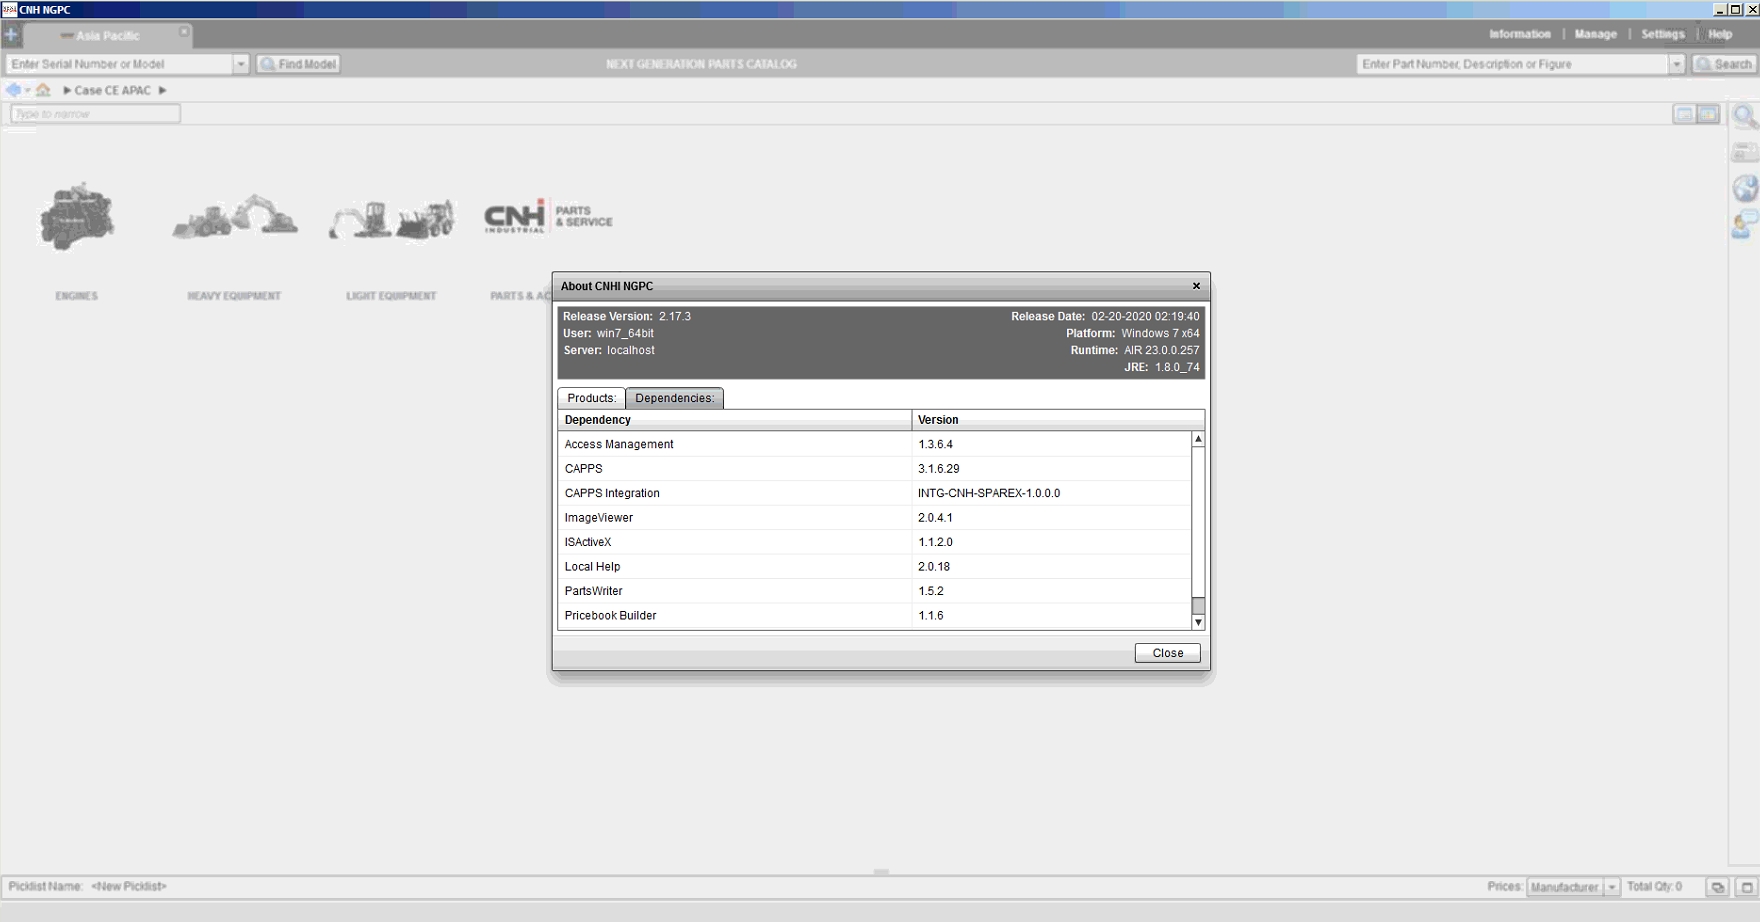Screen dimensions: 1760x922
Task: Open the Engines category thumbnail
Action: click(x=77, y=217)
